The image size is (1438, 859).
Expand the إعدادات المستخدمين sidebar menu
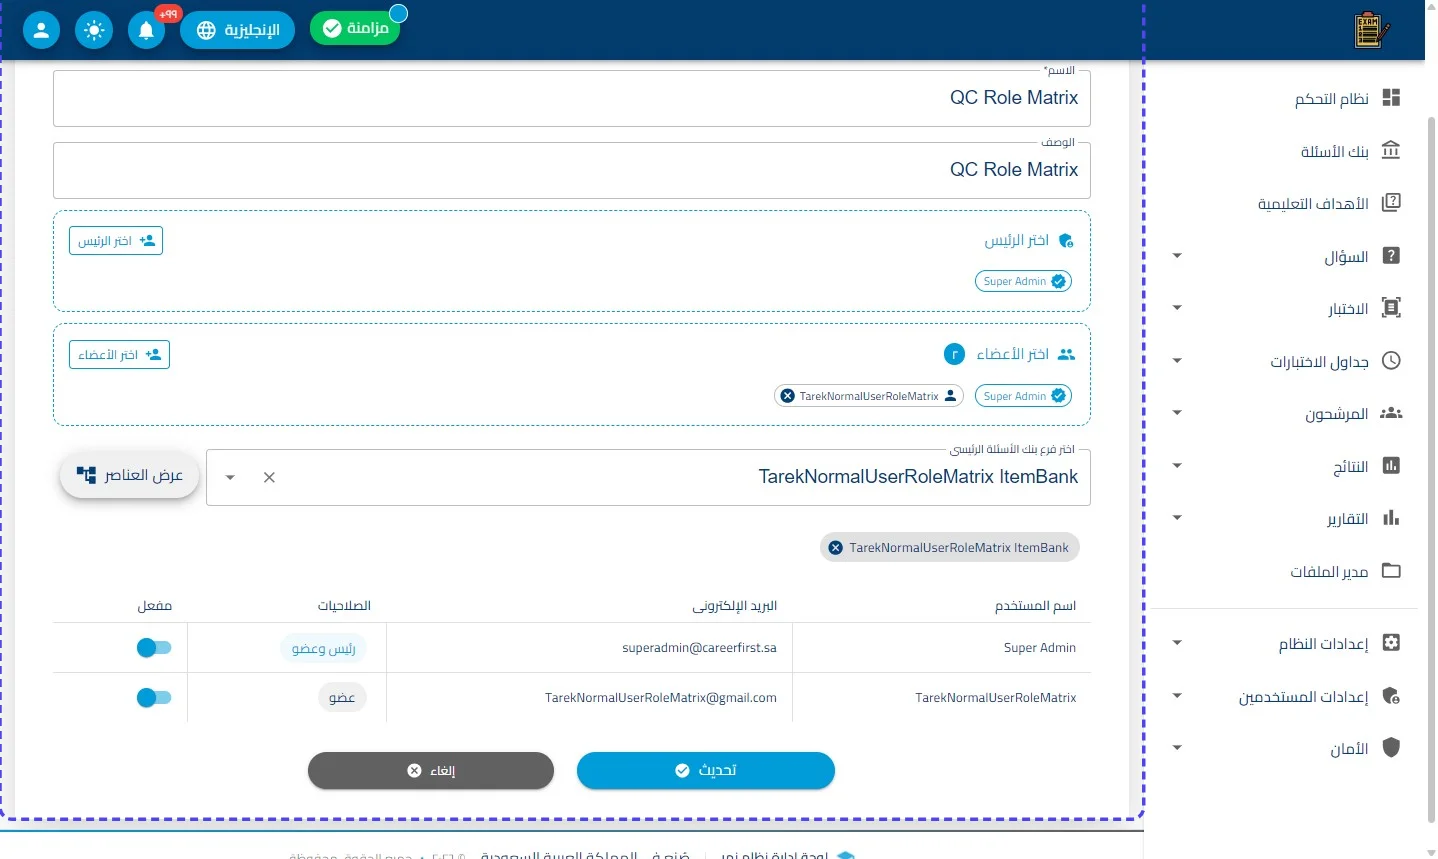pyautogui.click(x=1177, y=696)
